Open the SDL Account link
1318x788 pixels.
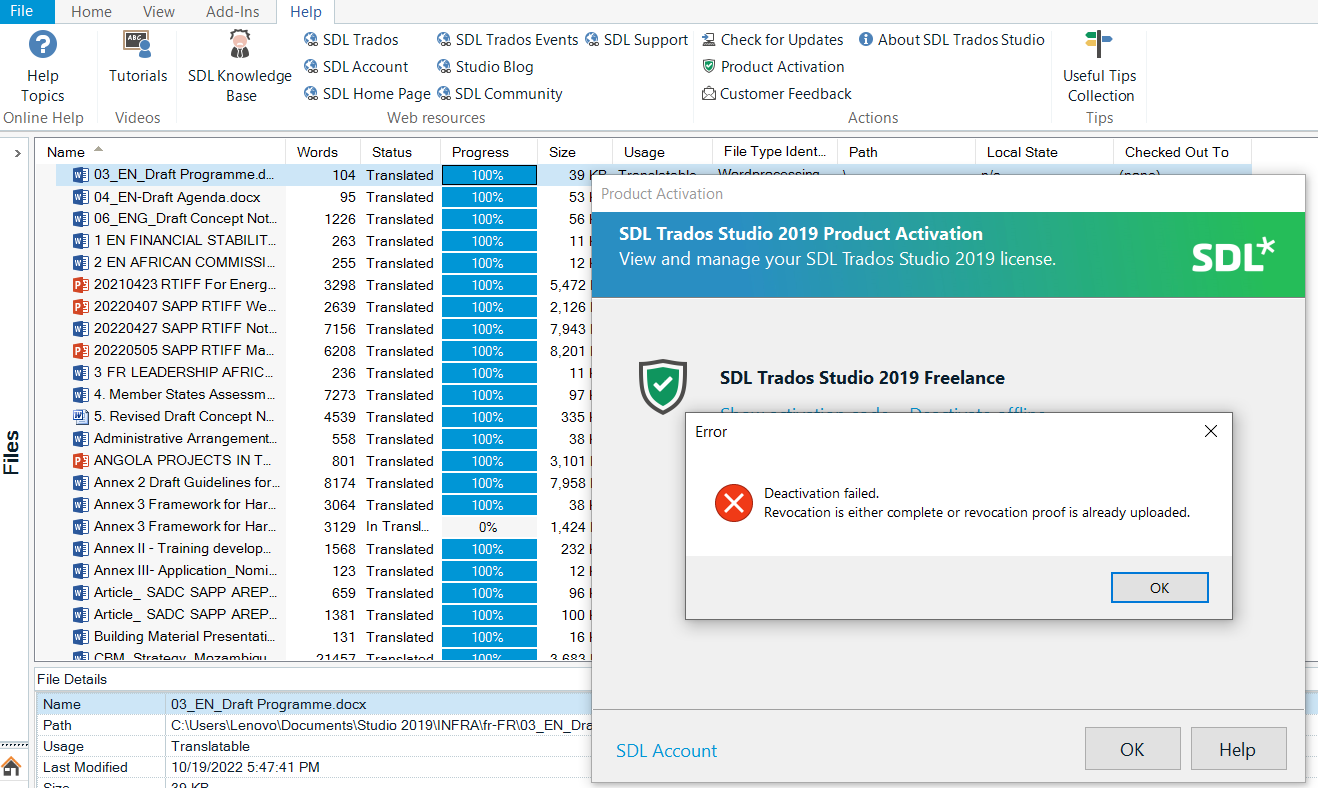tap(666, 749)
